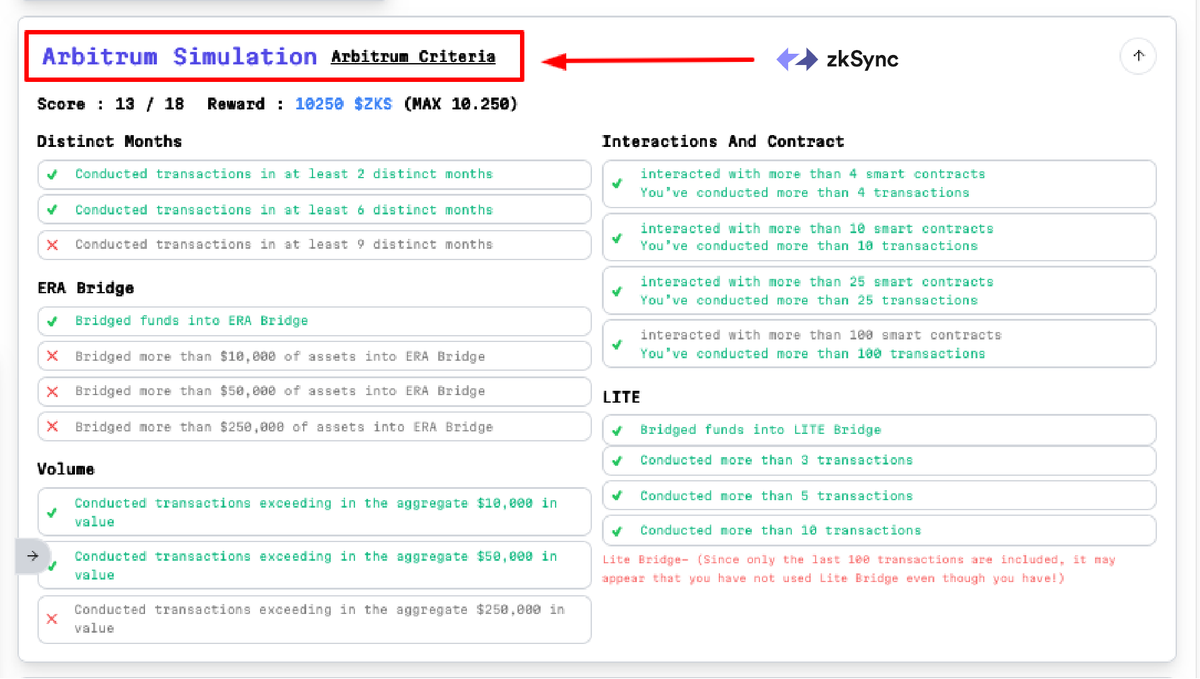Click the 10250 $ZKS reward value

[x=344, y=104]
